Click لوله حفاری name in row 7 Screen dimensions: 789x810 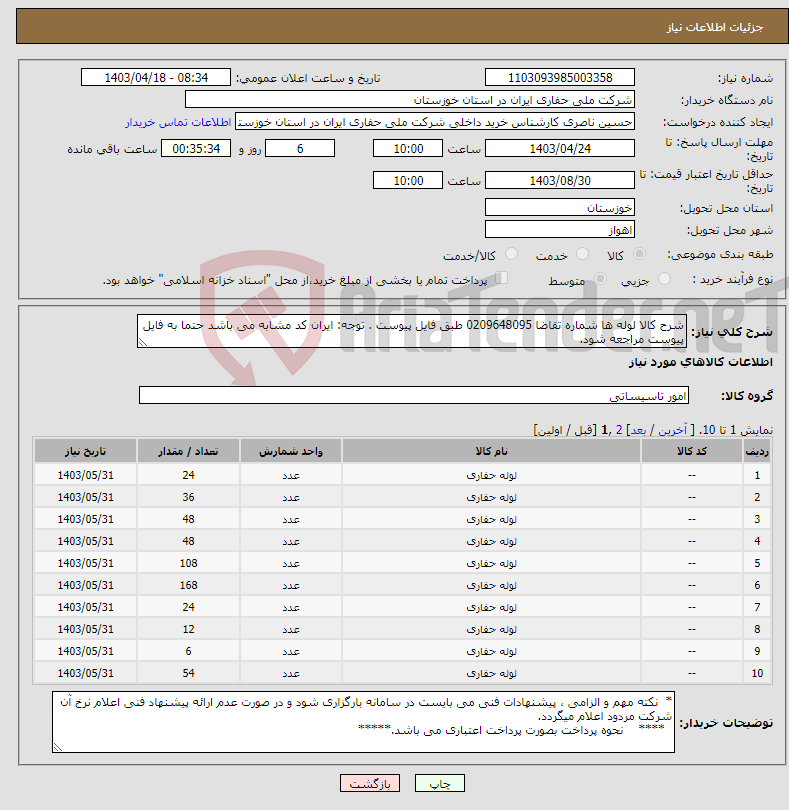(491, 607)
